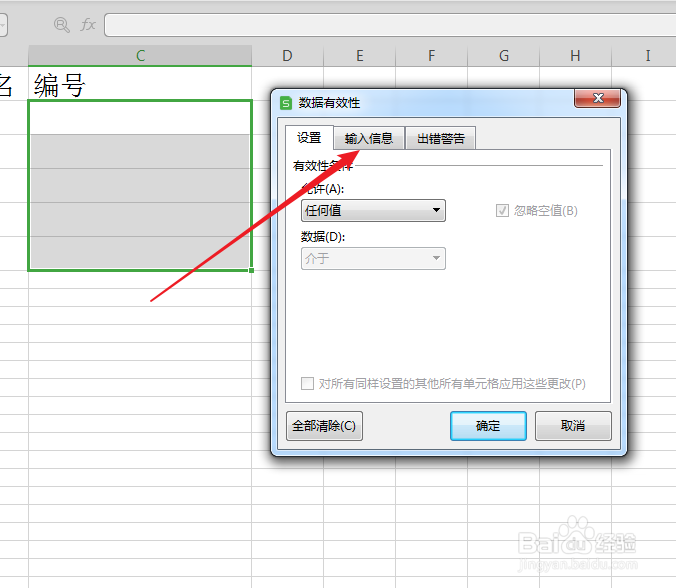
Task: Check 对所有同样设置的其他所有单元格应用这些更改 box
Action: coord(307,383)
